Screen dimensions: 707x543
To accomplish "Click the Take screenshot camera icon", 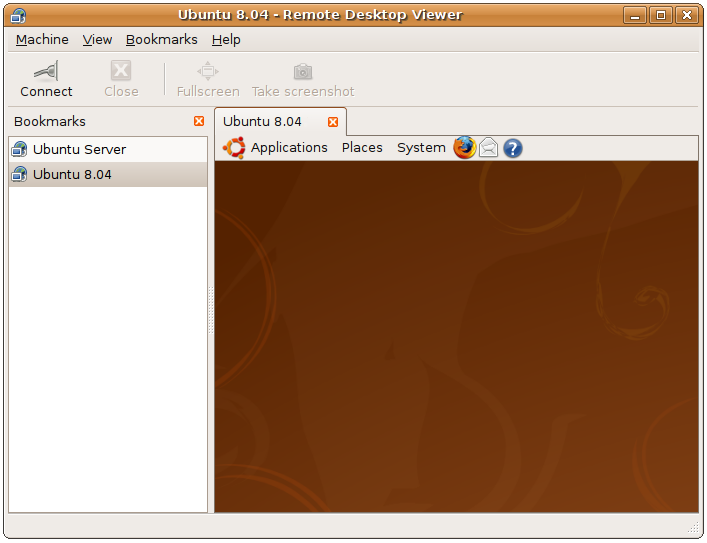I will 302,71.
